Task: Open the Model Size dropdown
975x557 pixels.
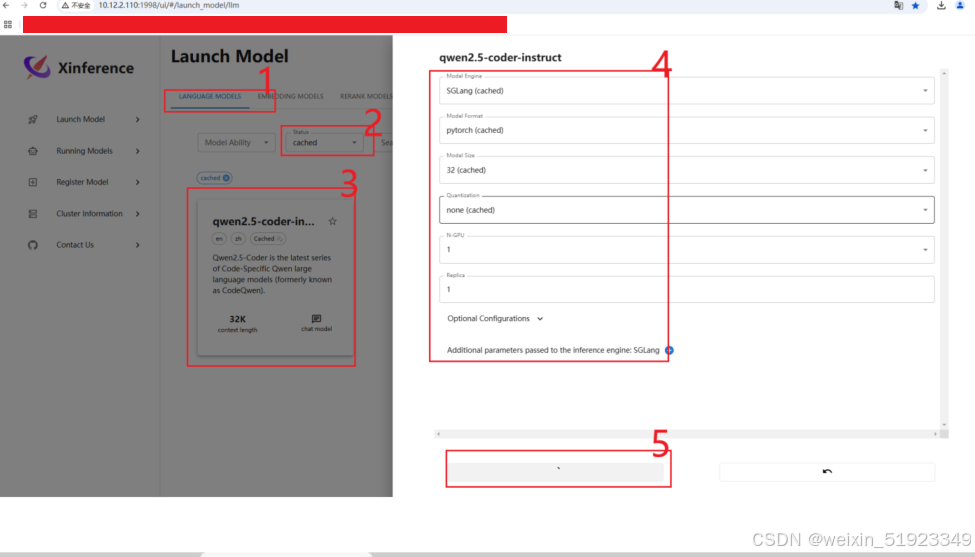Action: 686,170
